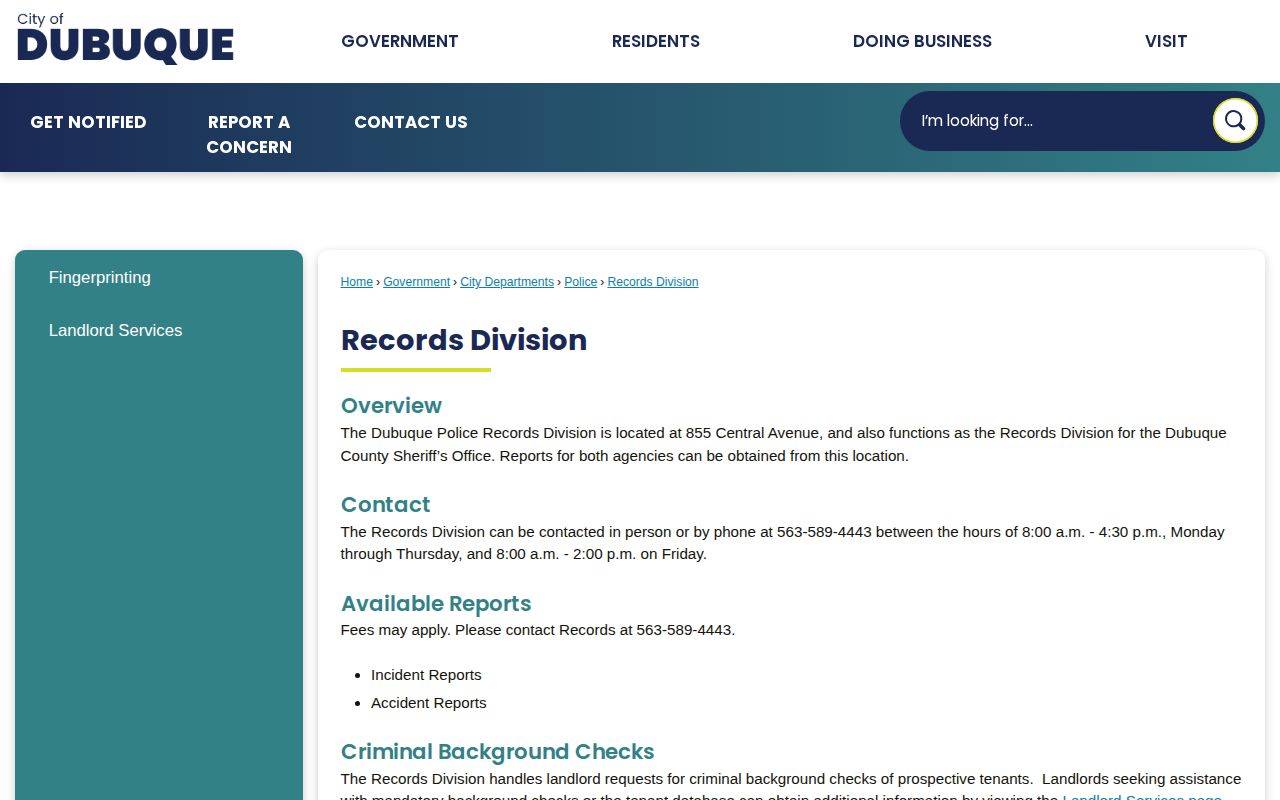Click the Criminal Background Checks heading
Screen dimensions: 1280x800
pos(498,751)
